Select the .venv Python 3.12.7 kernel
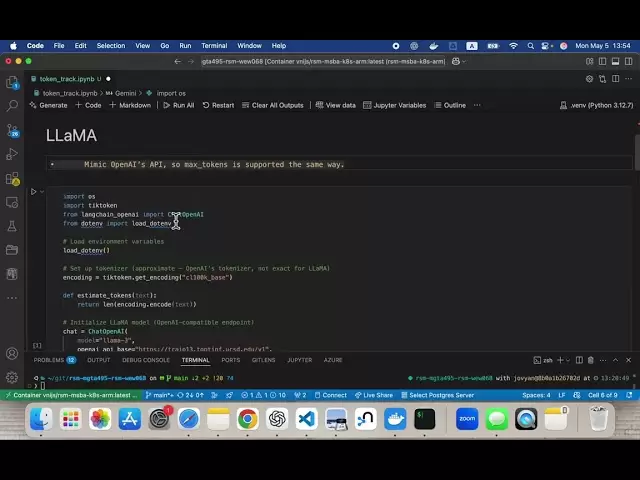 [597, 105]
